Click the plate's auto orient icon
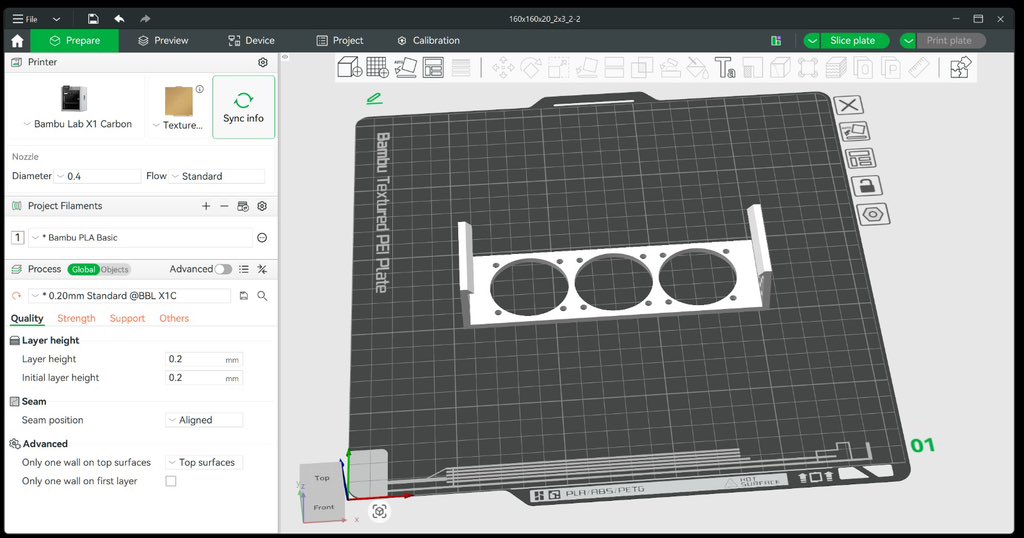Viewport: 1024px width, 538px height. (854, 131)
